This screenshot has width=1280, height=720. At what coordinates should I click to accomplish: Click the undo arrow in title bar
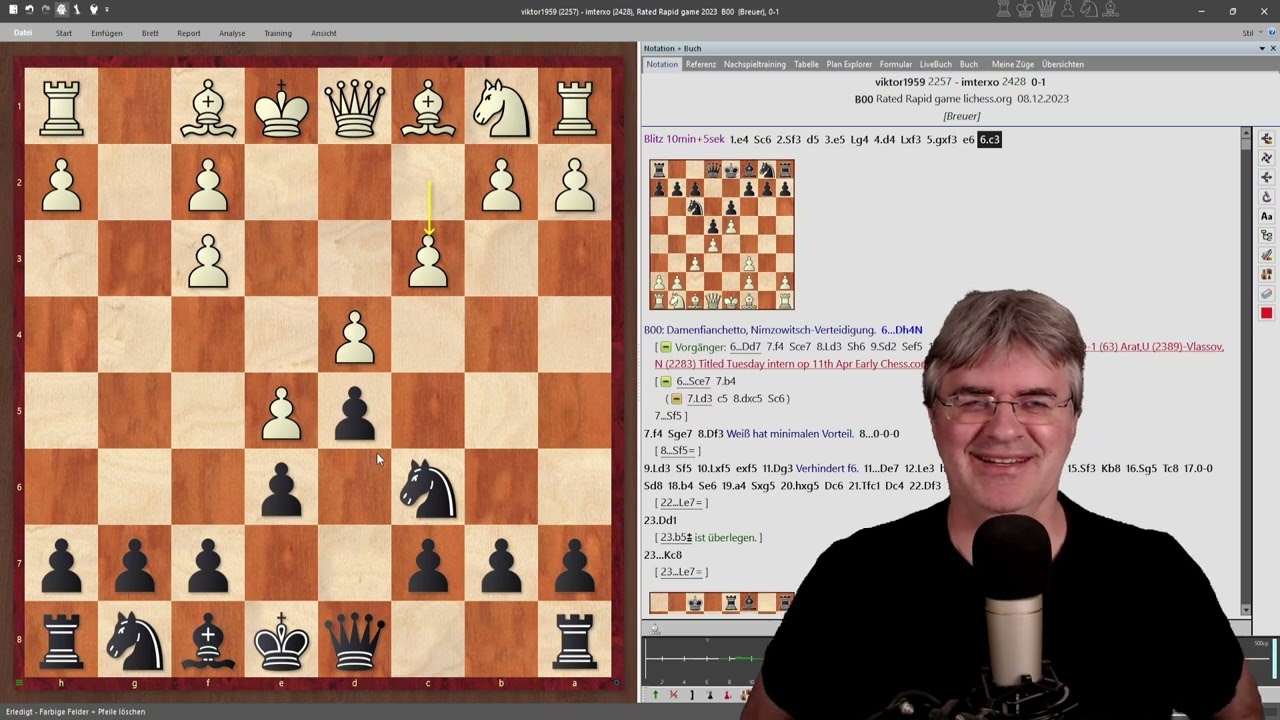pyautogui.click(x=30, y=10)
